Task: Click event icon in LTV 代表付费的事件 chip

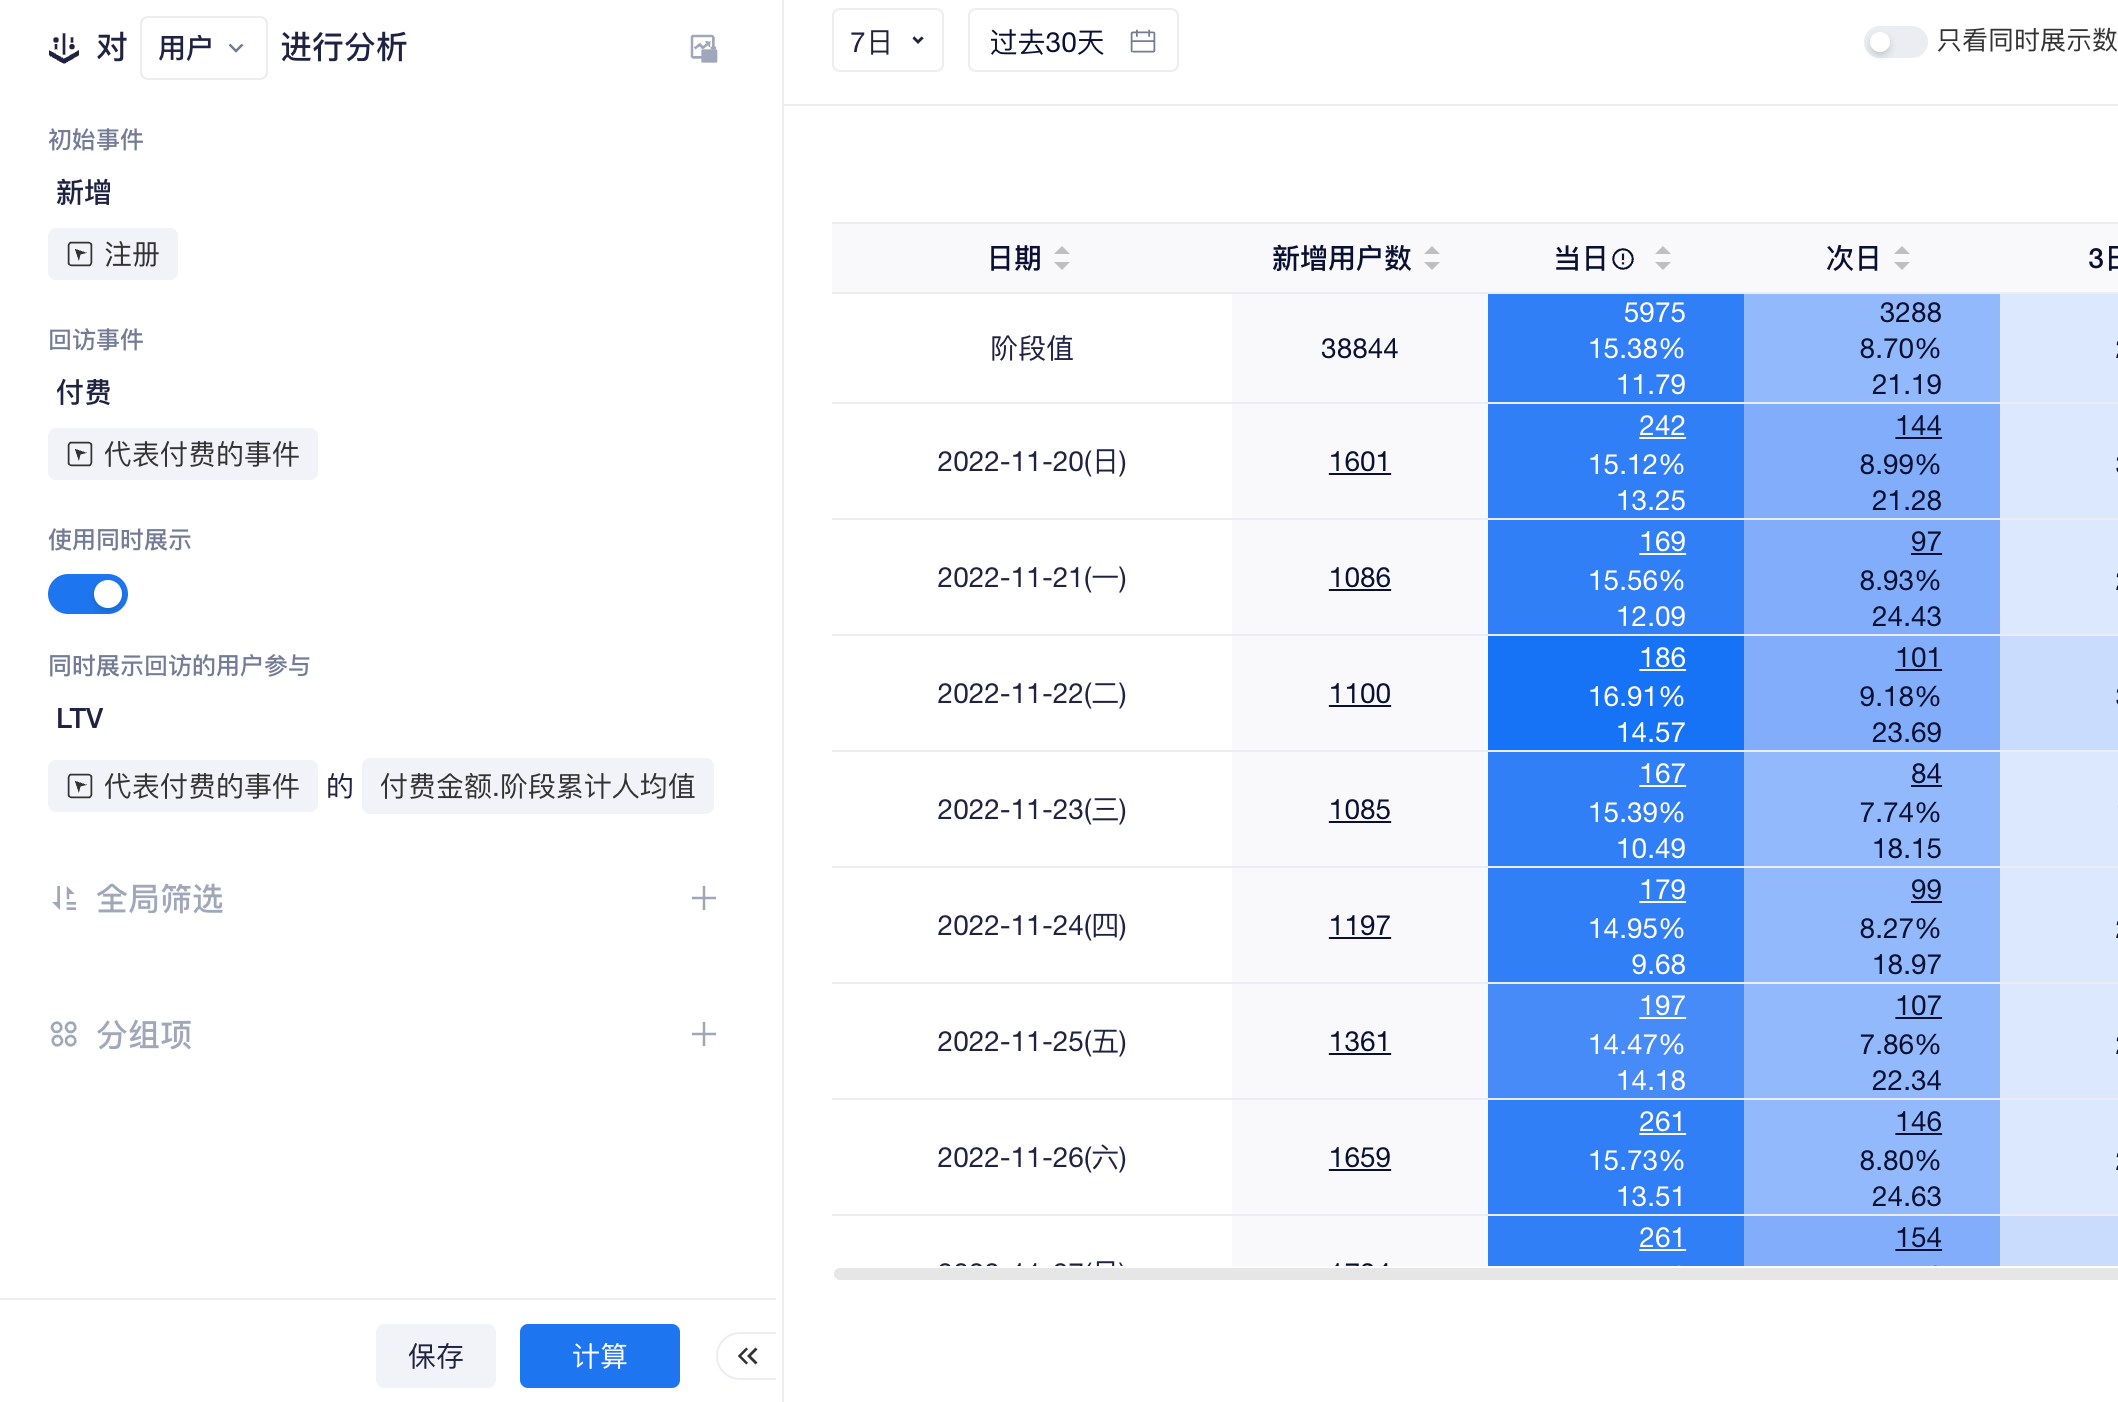Action: [80, 786]
